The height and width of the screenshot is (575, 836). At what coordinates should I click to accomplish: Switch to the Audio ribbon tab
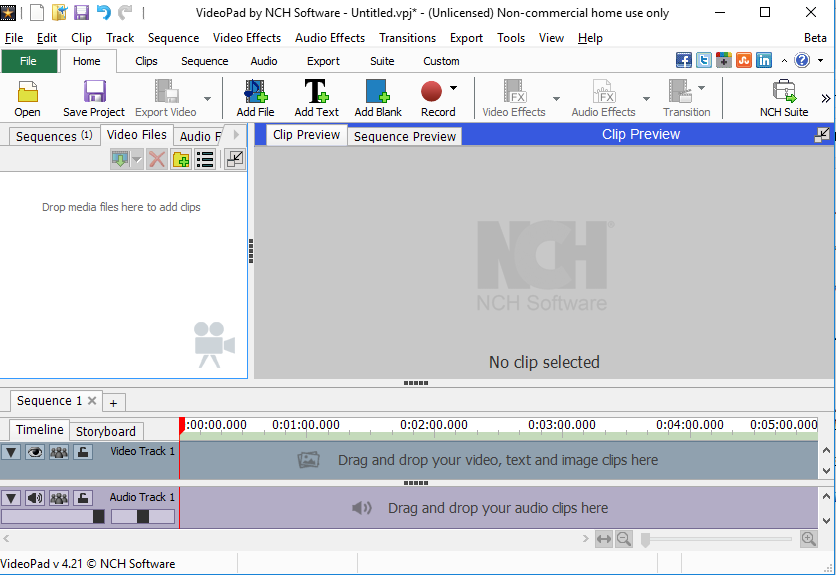coord(264,61)
